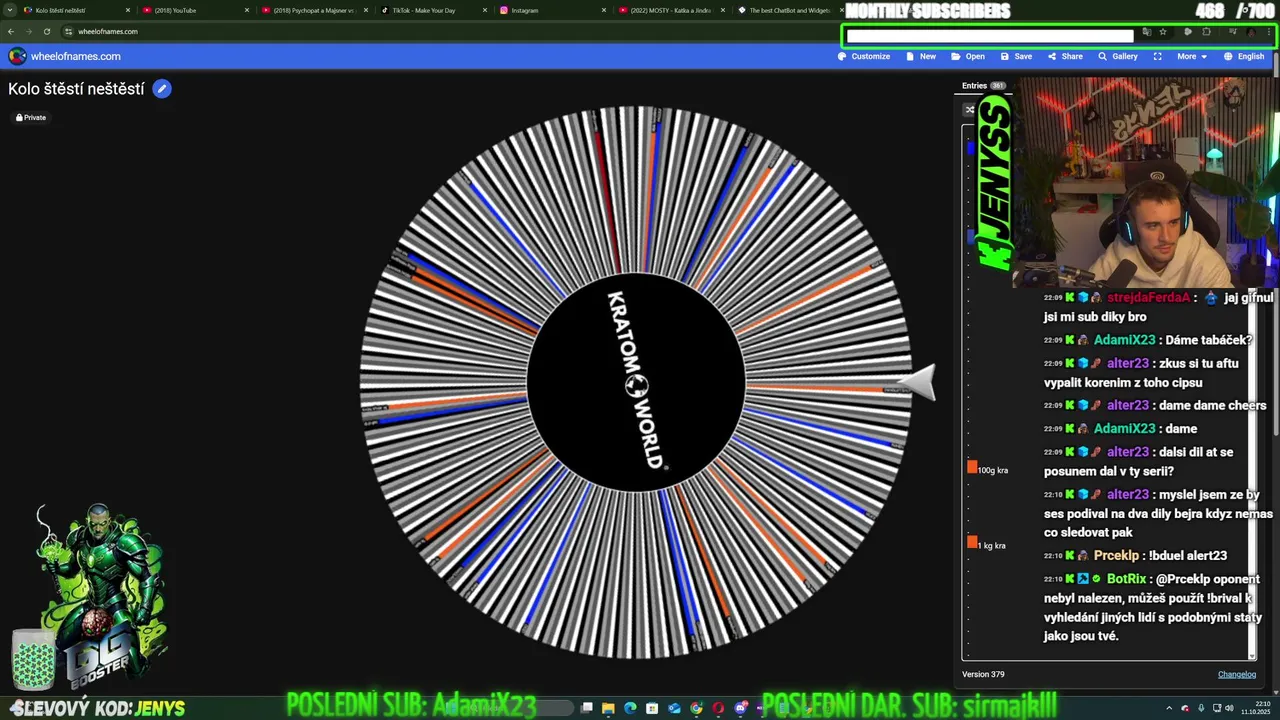The width and height of the screenshot is (1280, 720).
Task: Open Microsoft Edge from taskbar
Action: [630, 708]
